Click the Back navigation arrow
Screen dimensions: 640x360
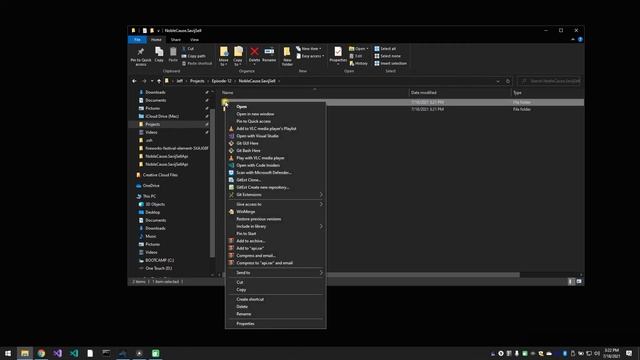[x=134, y=81]
